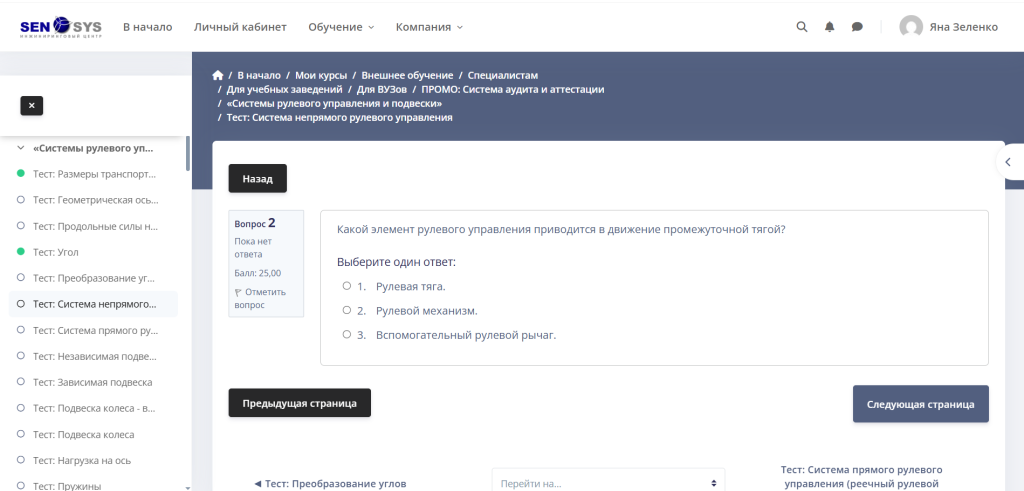
Task: Click flag icon to mark question
Action: click(237, 292)
